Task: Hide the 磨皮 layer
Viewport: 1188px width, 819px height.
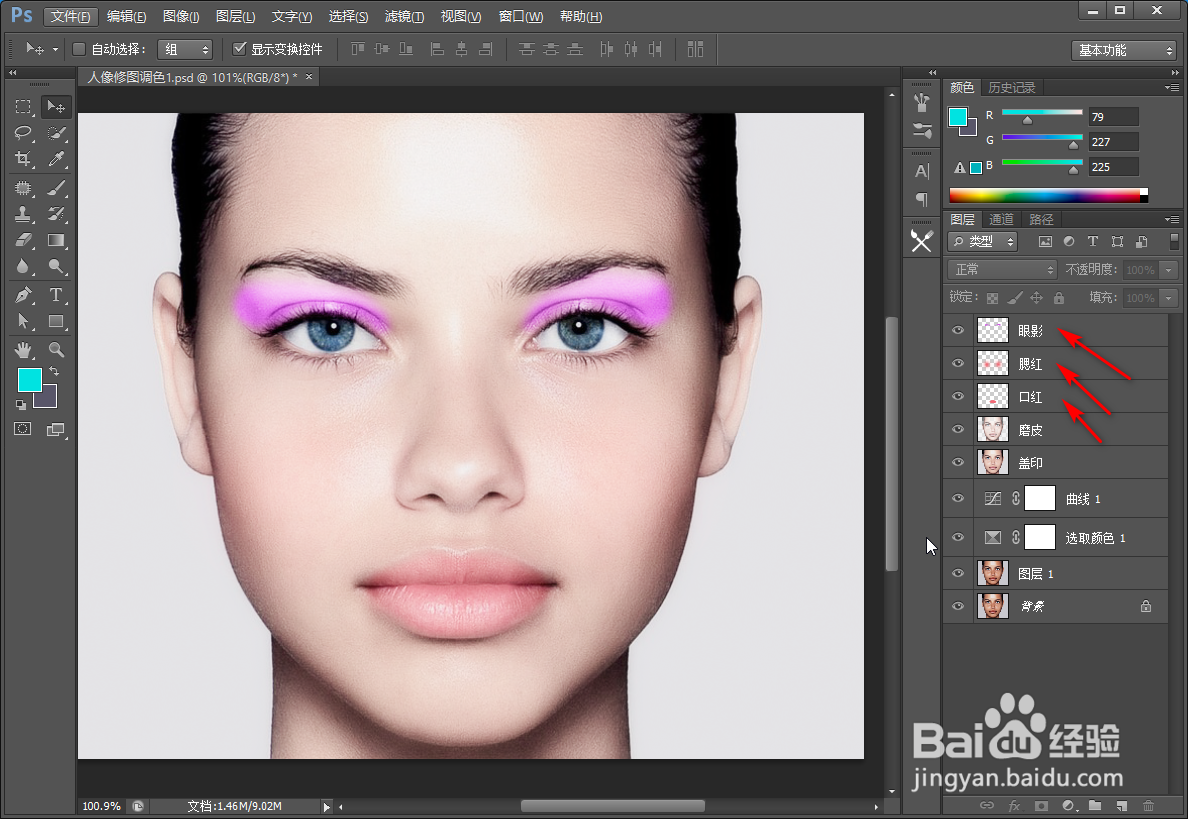Action: point(958,430)
